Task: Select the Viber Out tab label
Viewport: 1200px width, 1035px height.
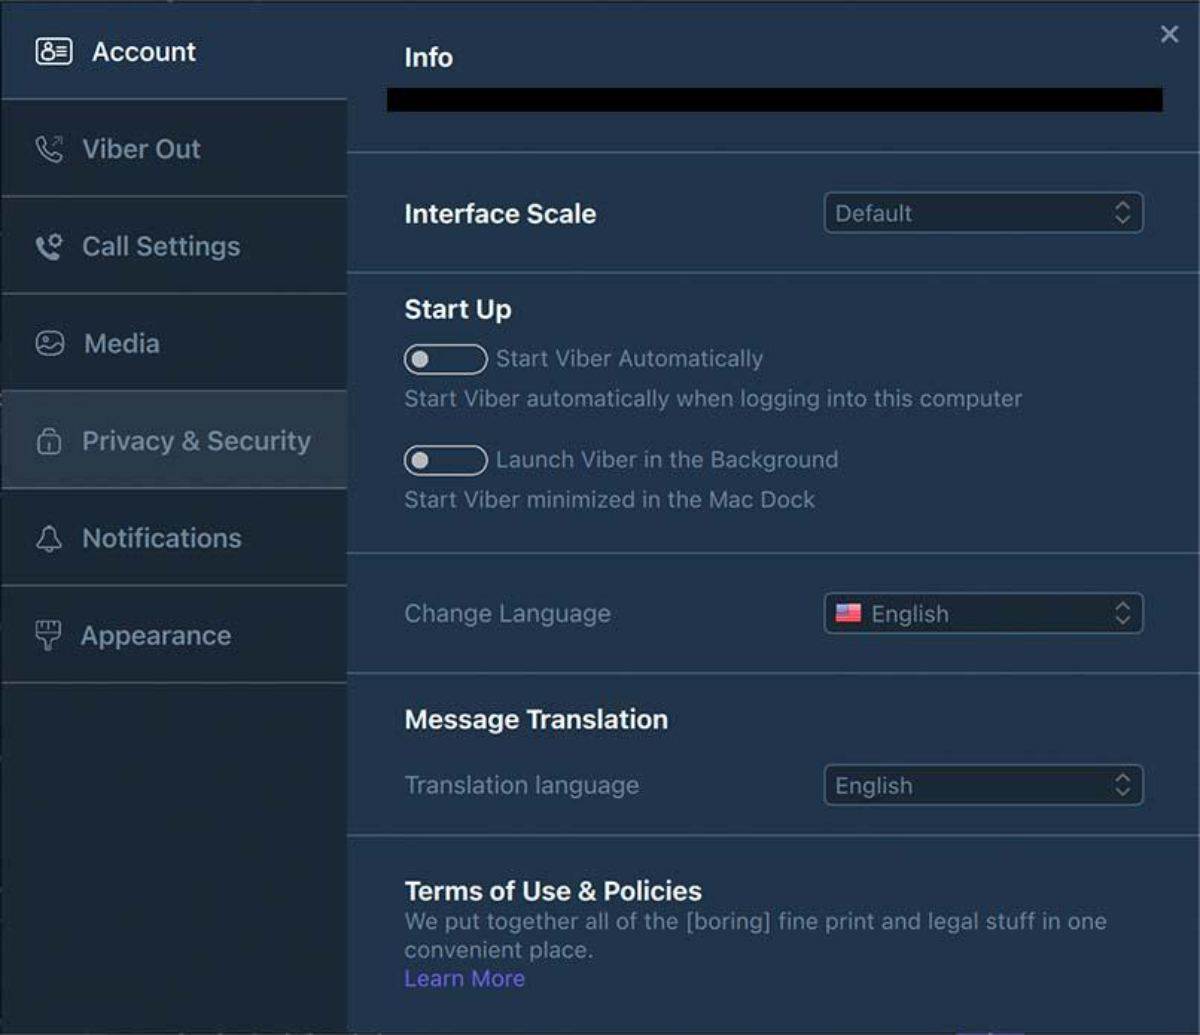Action: (x=141, y=149)
